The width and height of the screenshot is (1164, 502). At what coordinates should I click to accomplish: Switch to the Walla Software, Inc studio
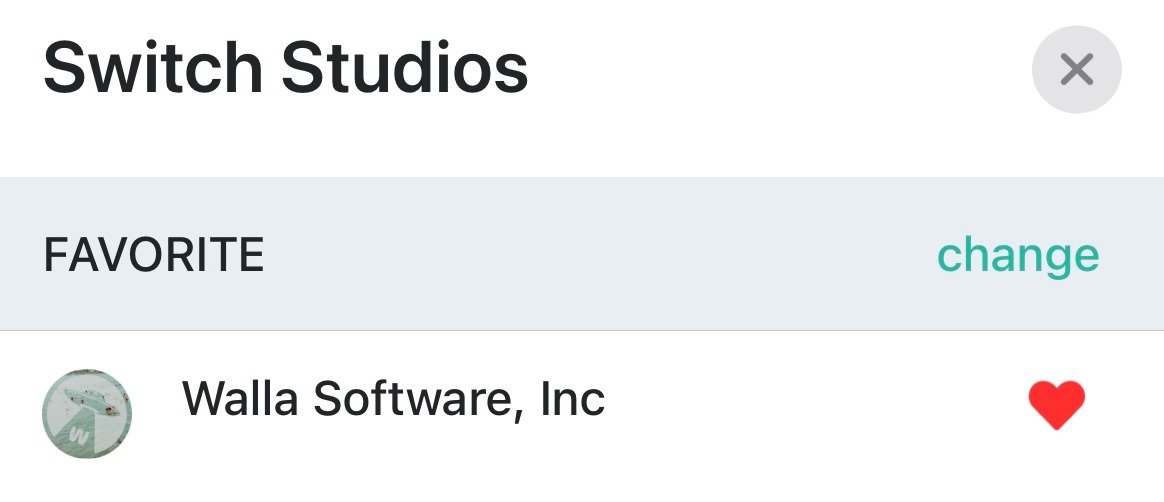393,400
